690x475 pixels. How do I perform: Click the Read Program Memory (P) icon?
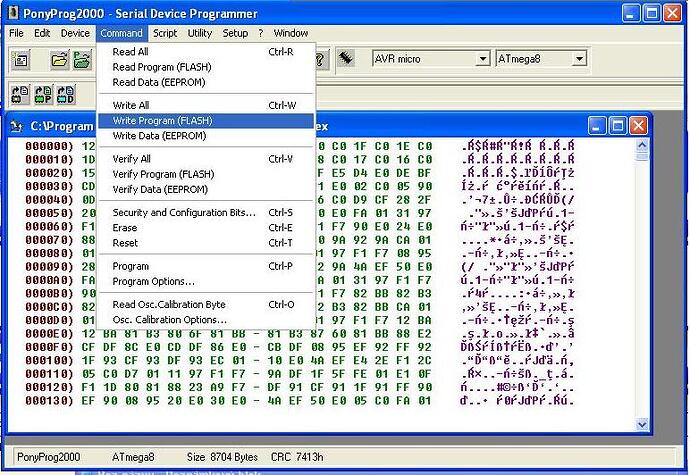point(43,94)
